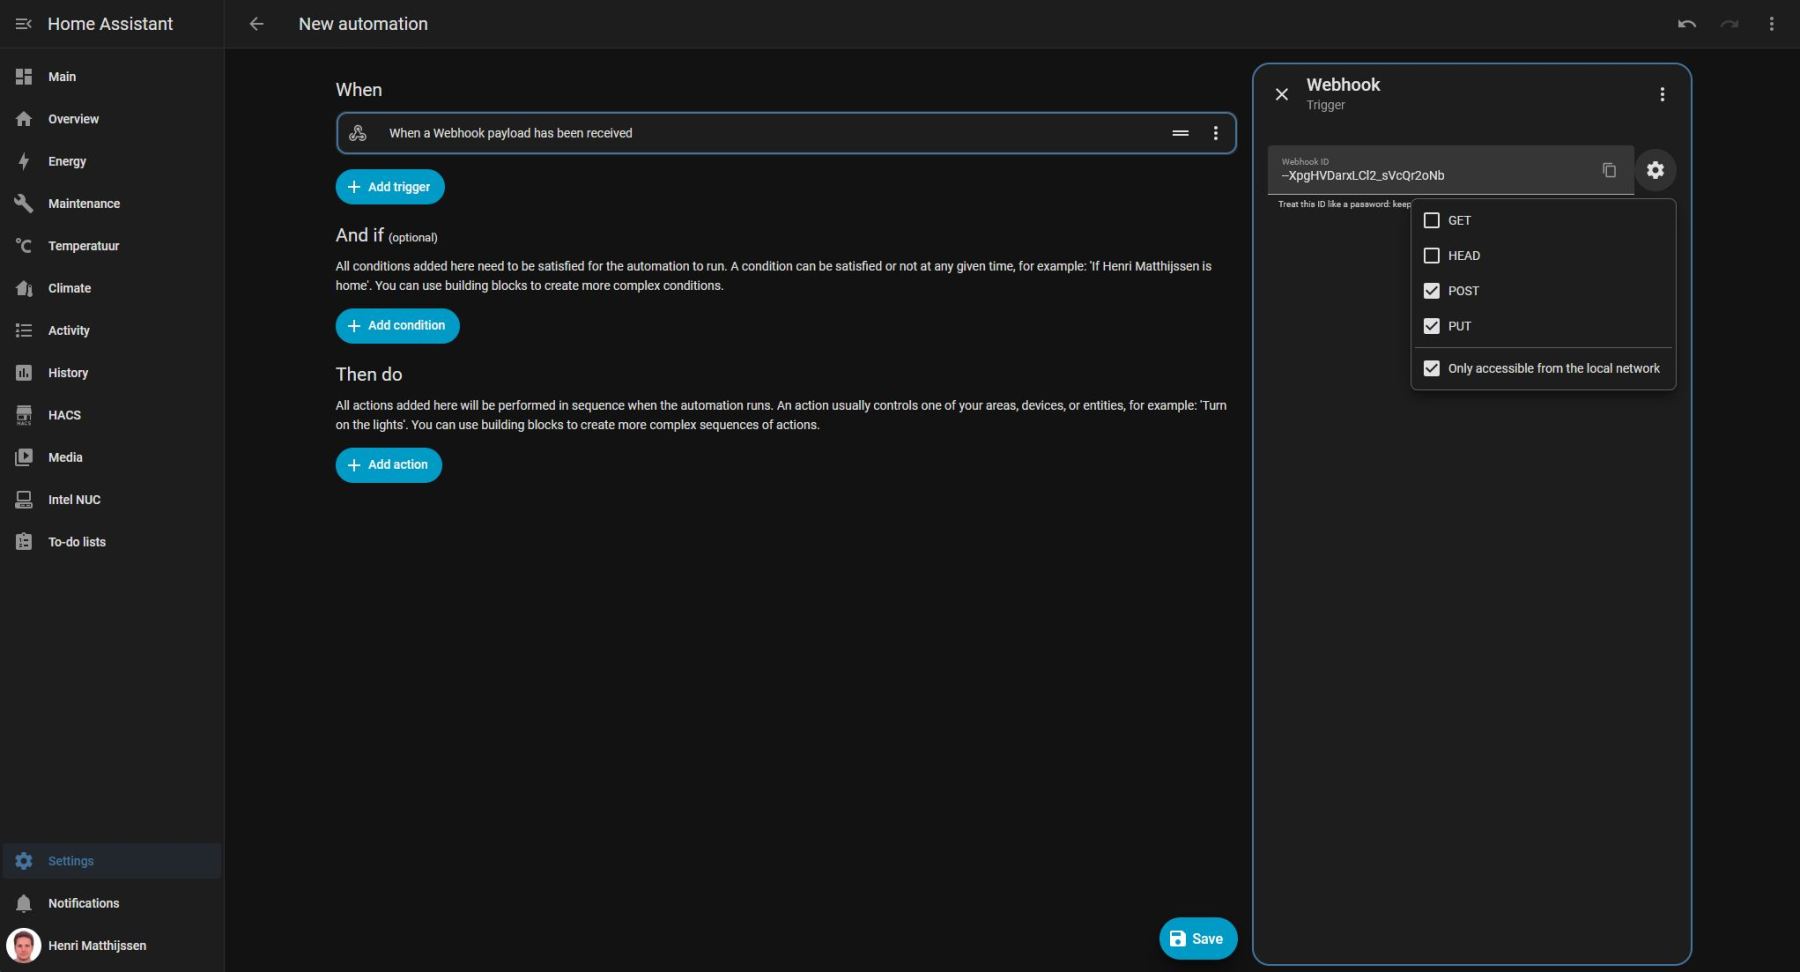
Task: Click the 'Then do' section heading
Action: pos(369,375)
